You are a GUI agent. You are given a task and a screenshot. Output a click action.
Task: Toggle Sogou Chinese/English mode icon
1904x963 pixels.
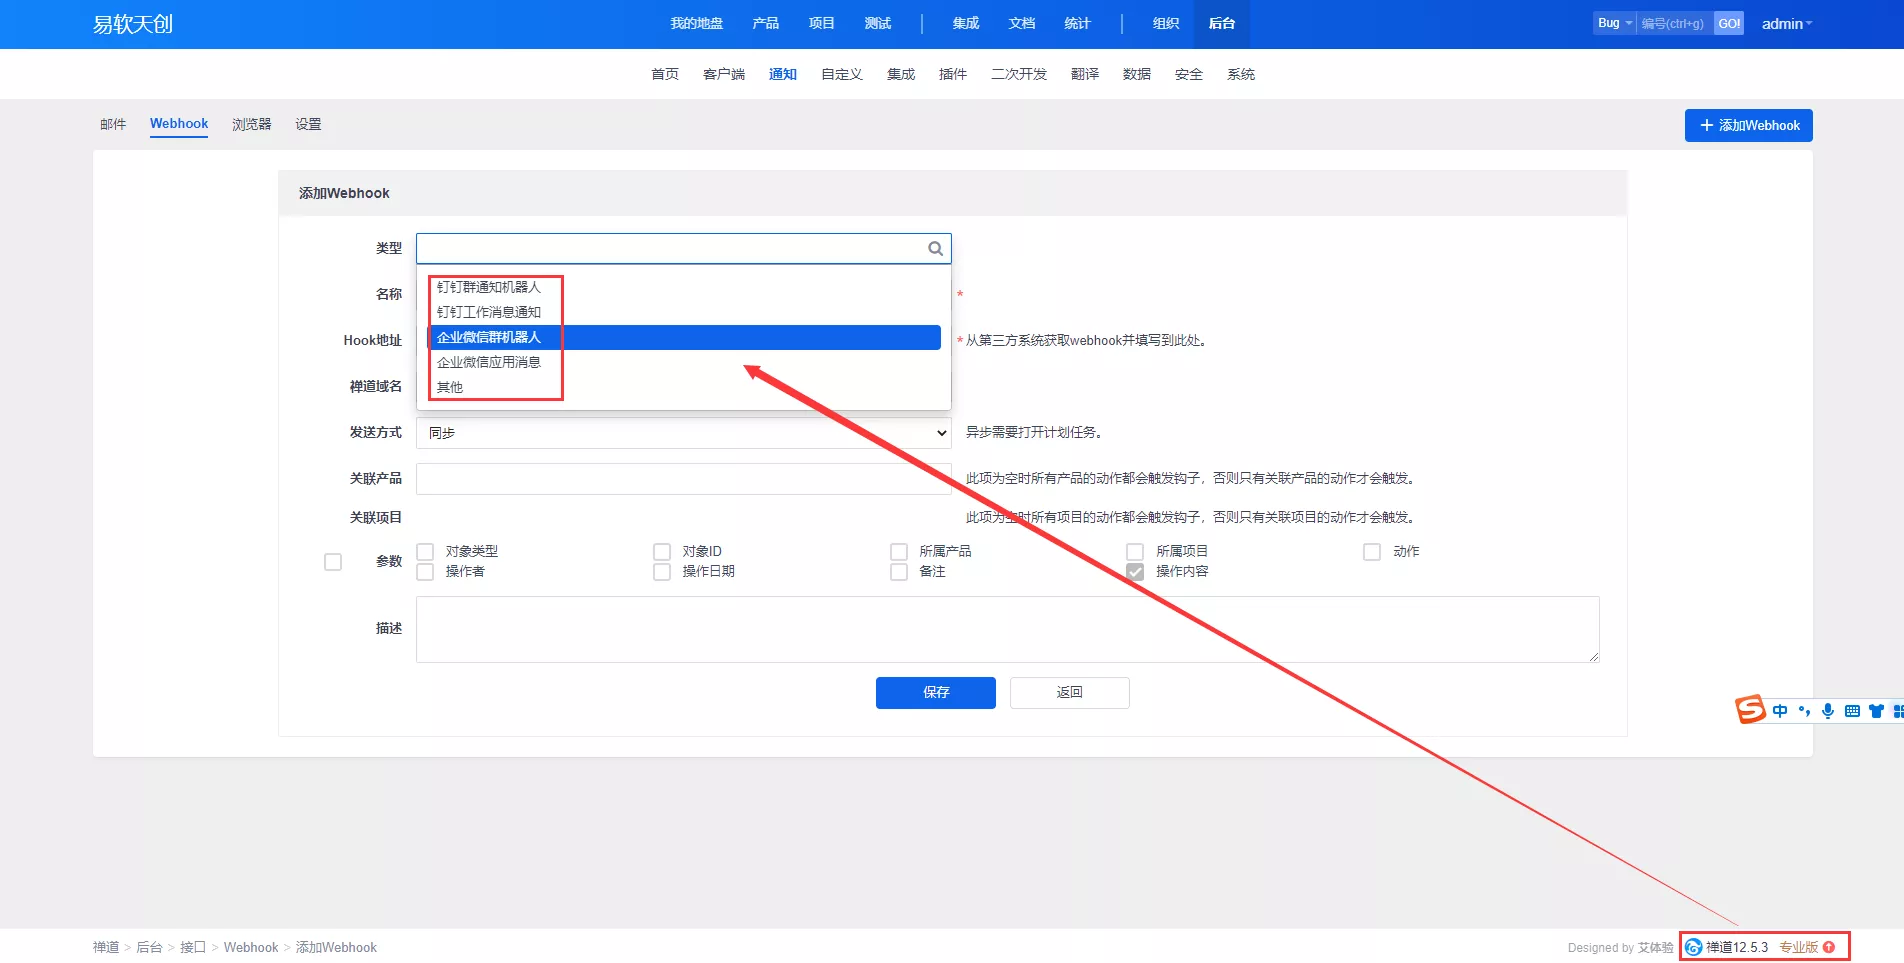(x=1780, y=711)
